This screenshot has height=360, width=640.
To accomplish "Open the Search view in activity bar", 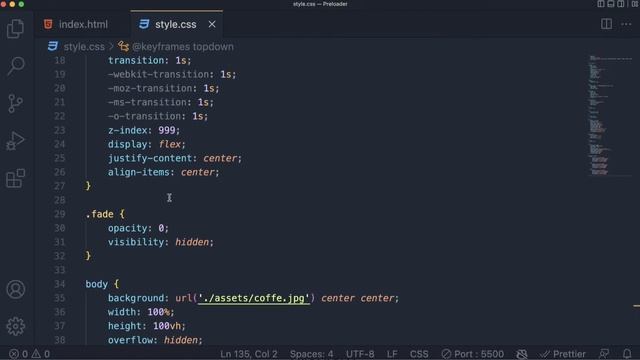I will [x=16, y=66].
